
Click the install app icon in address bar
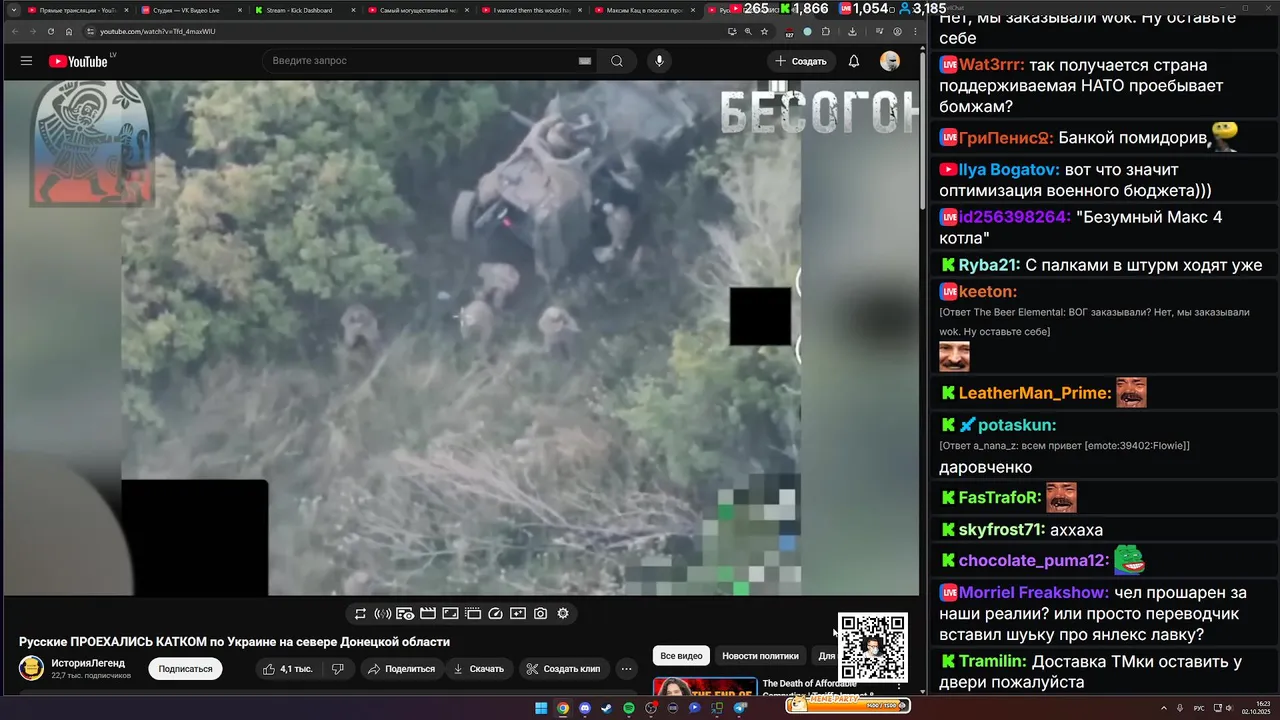click(732, 31)
